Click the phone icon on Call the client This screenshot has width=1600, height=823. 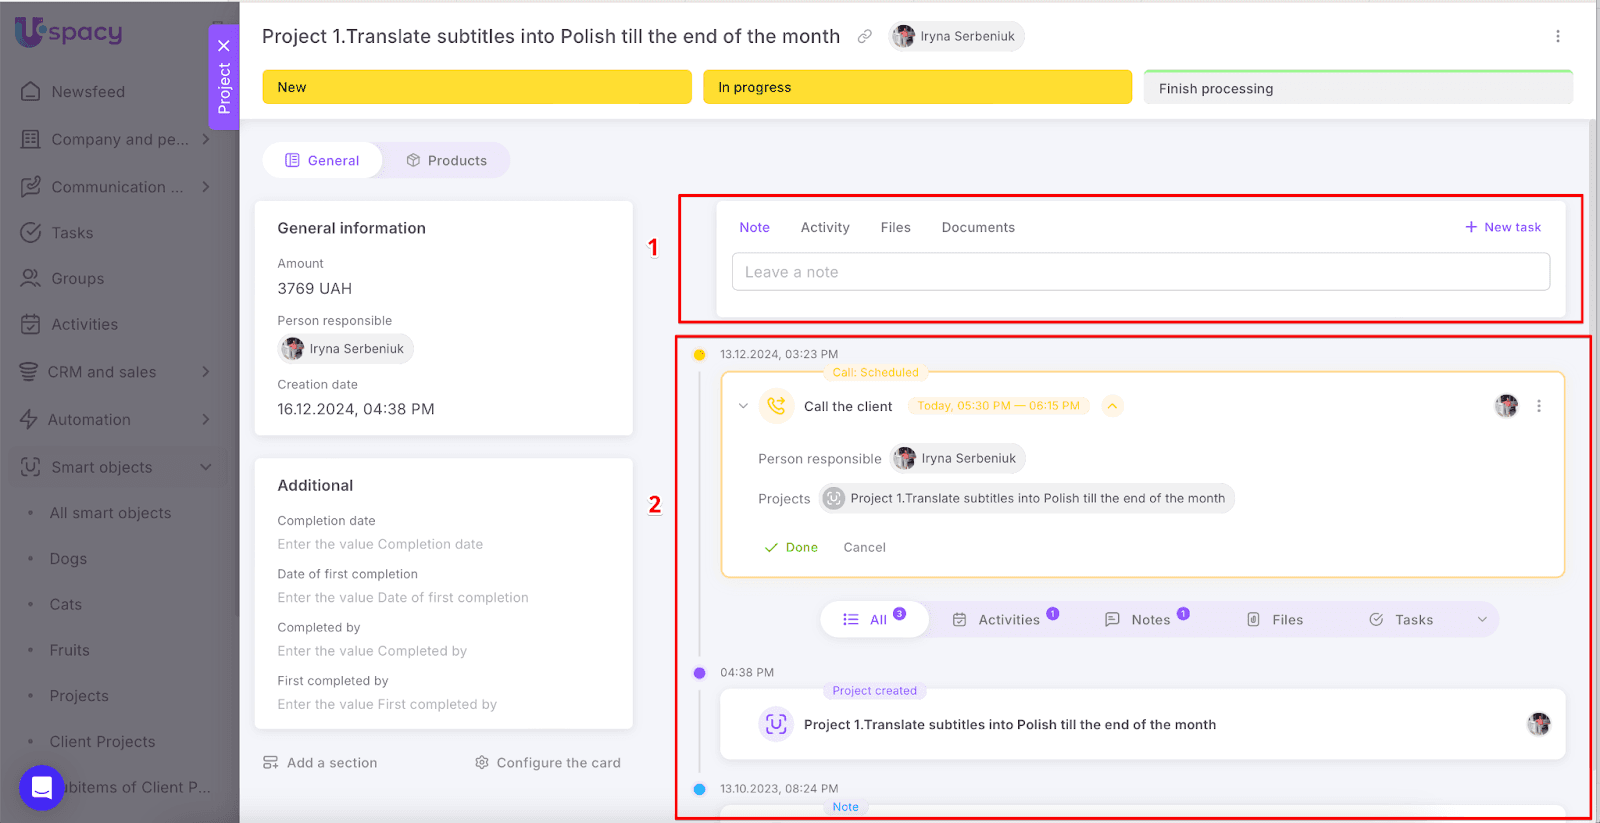[776, 406]
